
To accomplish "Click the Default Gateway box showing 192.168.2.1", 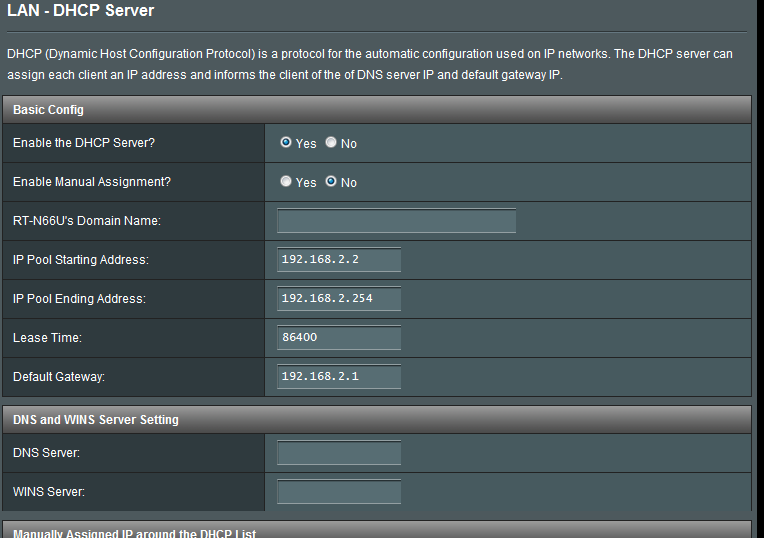I will click(339, 377).
